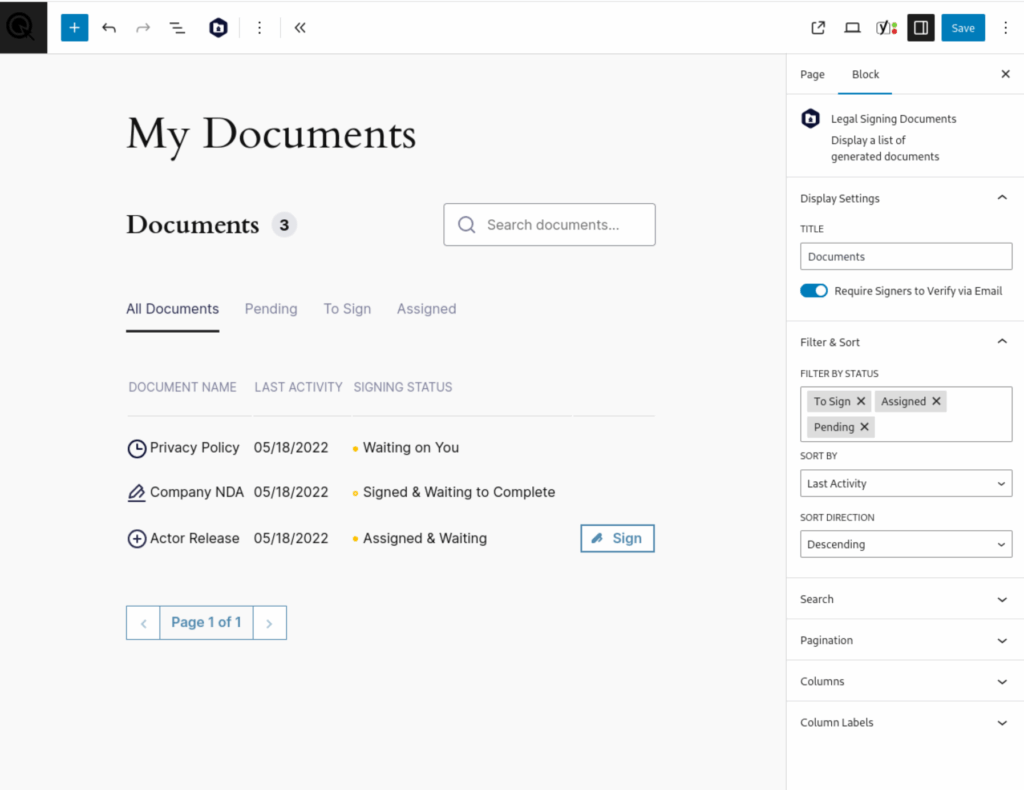The image size is (1024, 790).
Task: Open the Sort By dropdown
Action: (906, 484)
